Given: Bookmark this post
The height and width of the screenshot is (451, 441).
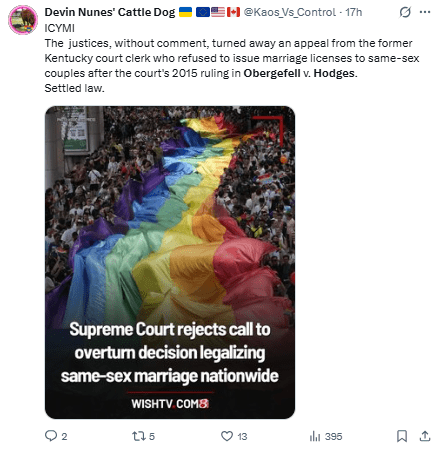Looking at the screenshot, I should click(x=402, y=436).
